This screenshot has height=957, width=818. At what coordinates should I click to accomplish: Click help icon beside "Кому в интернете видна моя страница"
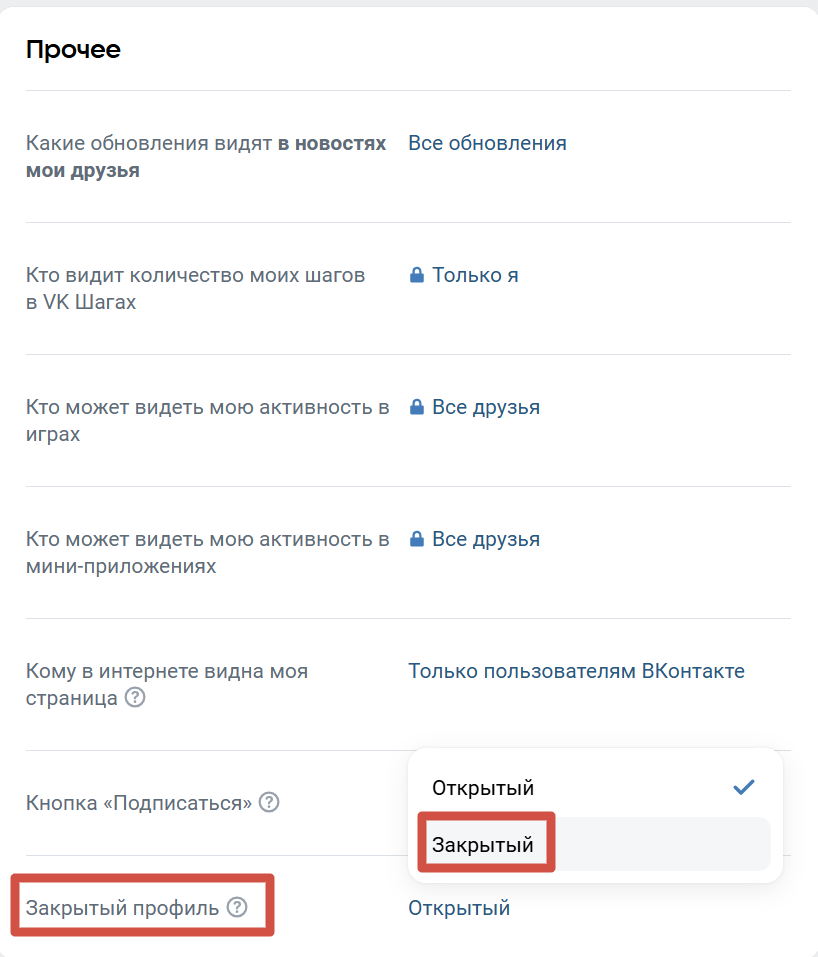point(135,698)
